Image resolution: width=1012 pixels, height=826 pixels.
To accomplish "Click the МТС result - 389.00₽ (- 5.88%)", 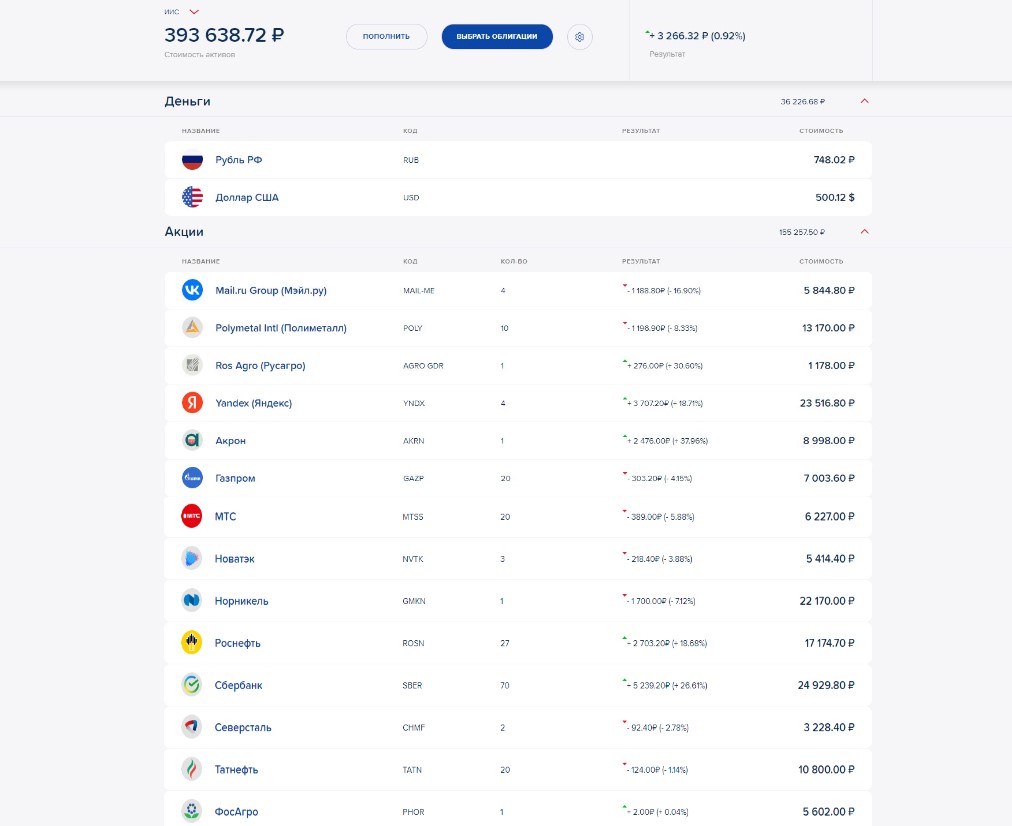I will [x=659, y=516].
